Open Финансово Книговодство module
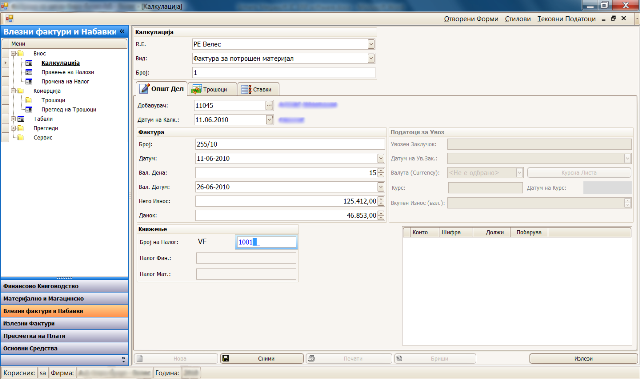This screenshot has width=640, height=379. click(x=64, y=286)
